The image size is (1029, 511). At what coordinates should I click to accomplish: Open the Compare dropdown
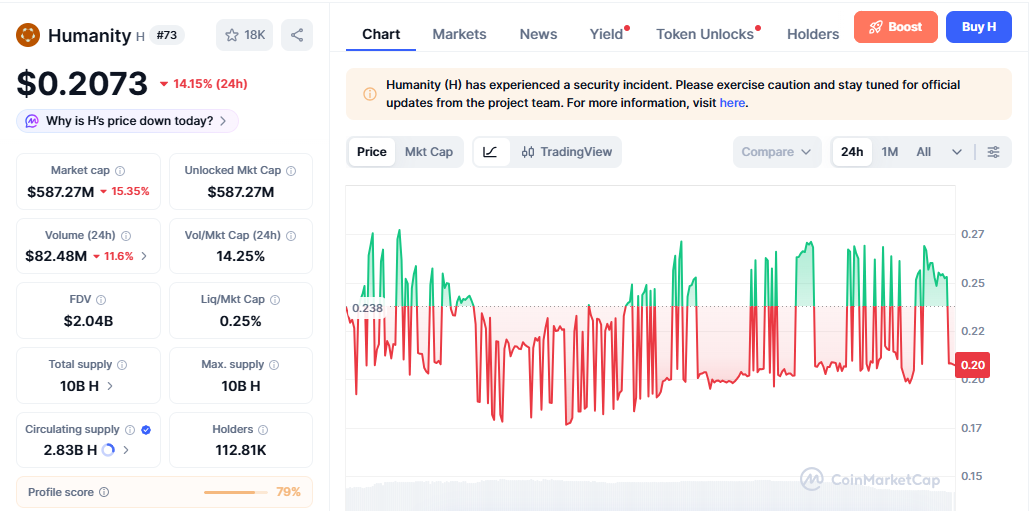tap(777, 152)
